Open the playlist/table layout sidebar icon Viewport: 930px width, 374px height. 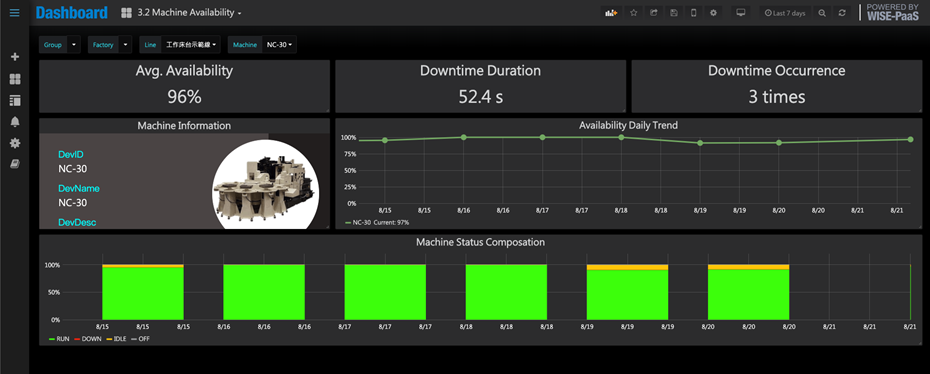15,100
